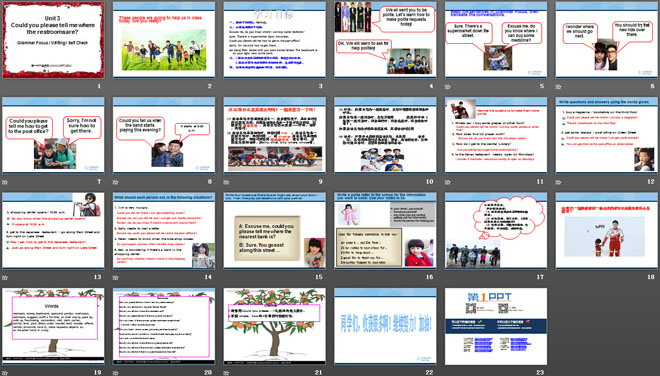Select slide 17 with cloud thought bubble
660x376 pixels.
(496, 230)
